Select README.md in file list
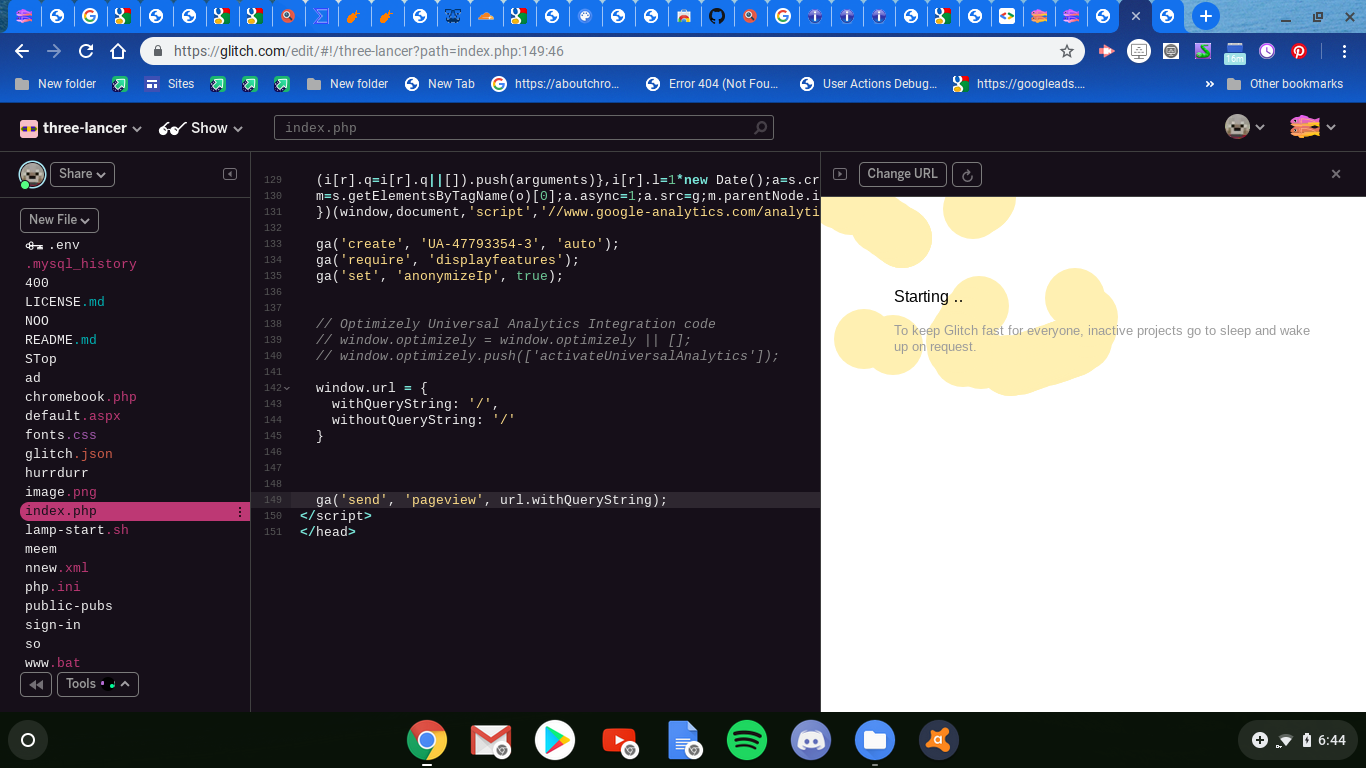1366x768 pixels. point(61,340)
